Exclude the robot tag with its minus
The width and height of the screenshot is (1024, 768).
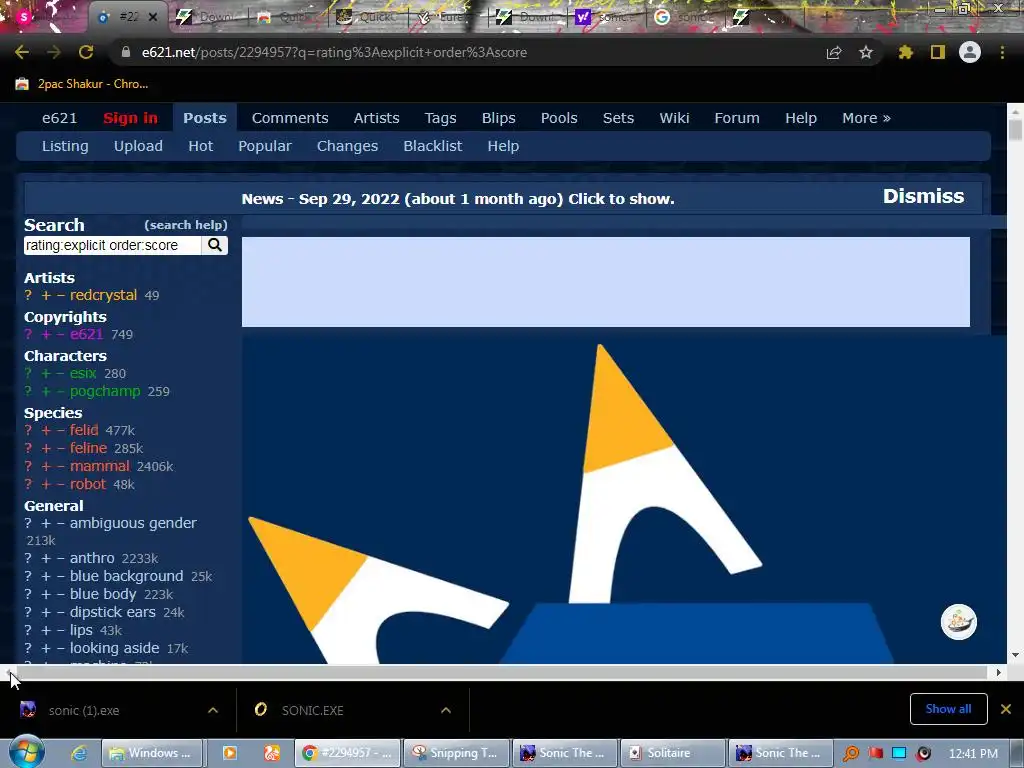click(61, 485)
